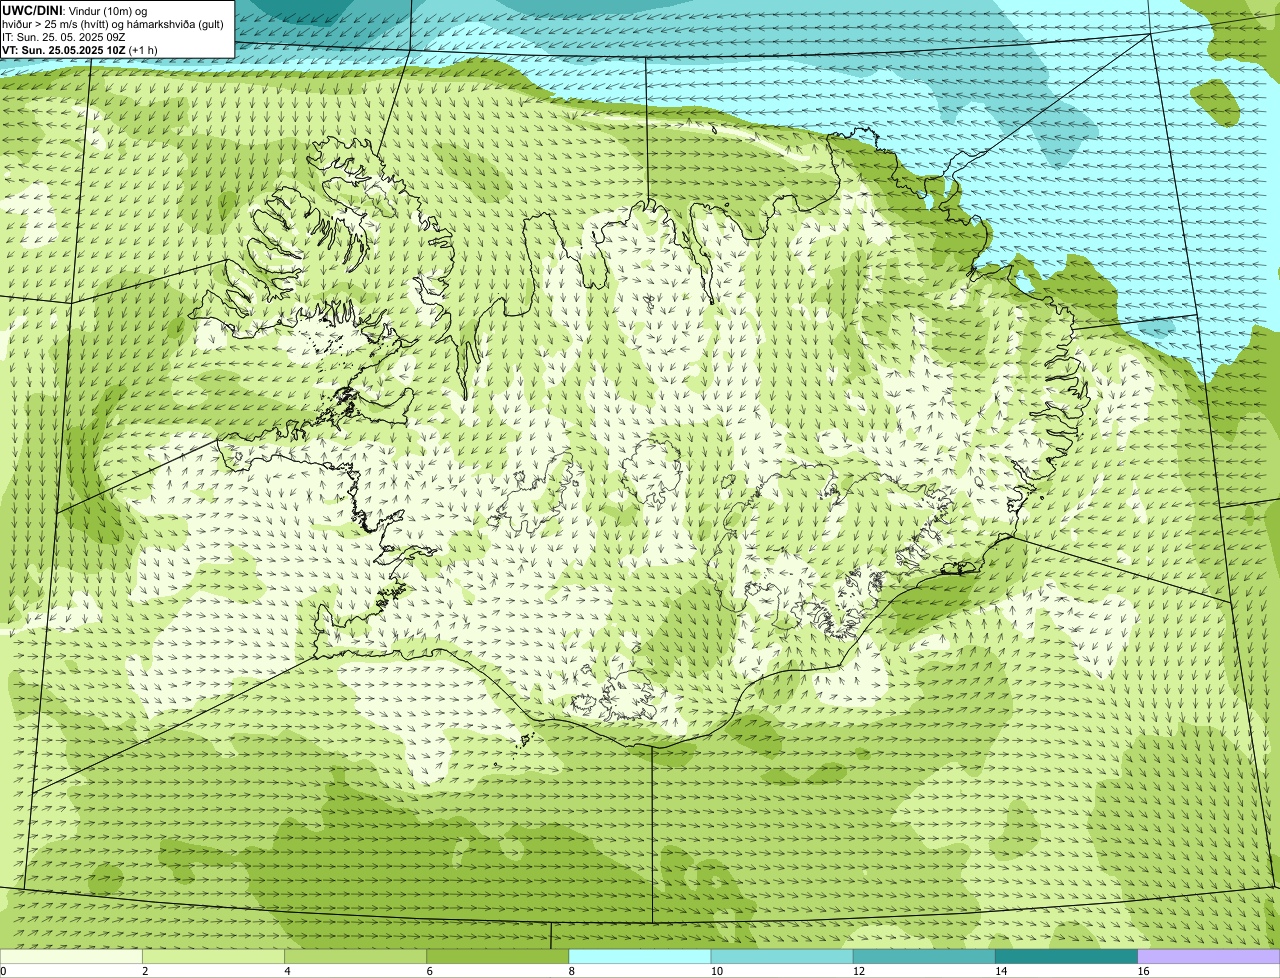Screen dimensions: 1280x978
Task: Click the legend tick label '0'
Action: (x=4, y=971)
